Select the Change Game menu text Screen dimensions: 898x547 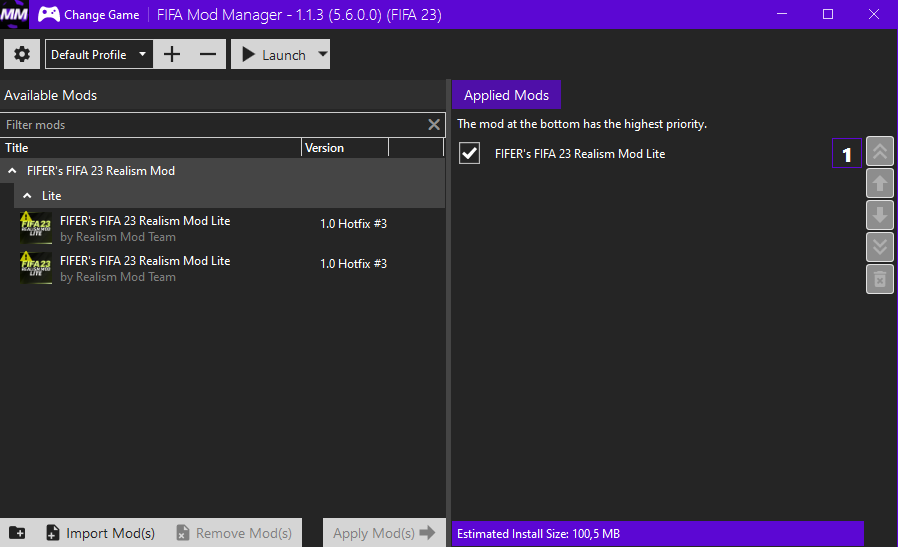pos(101,15)
